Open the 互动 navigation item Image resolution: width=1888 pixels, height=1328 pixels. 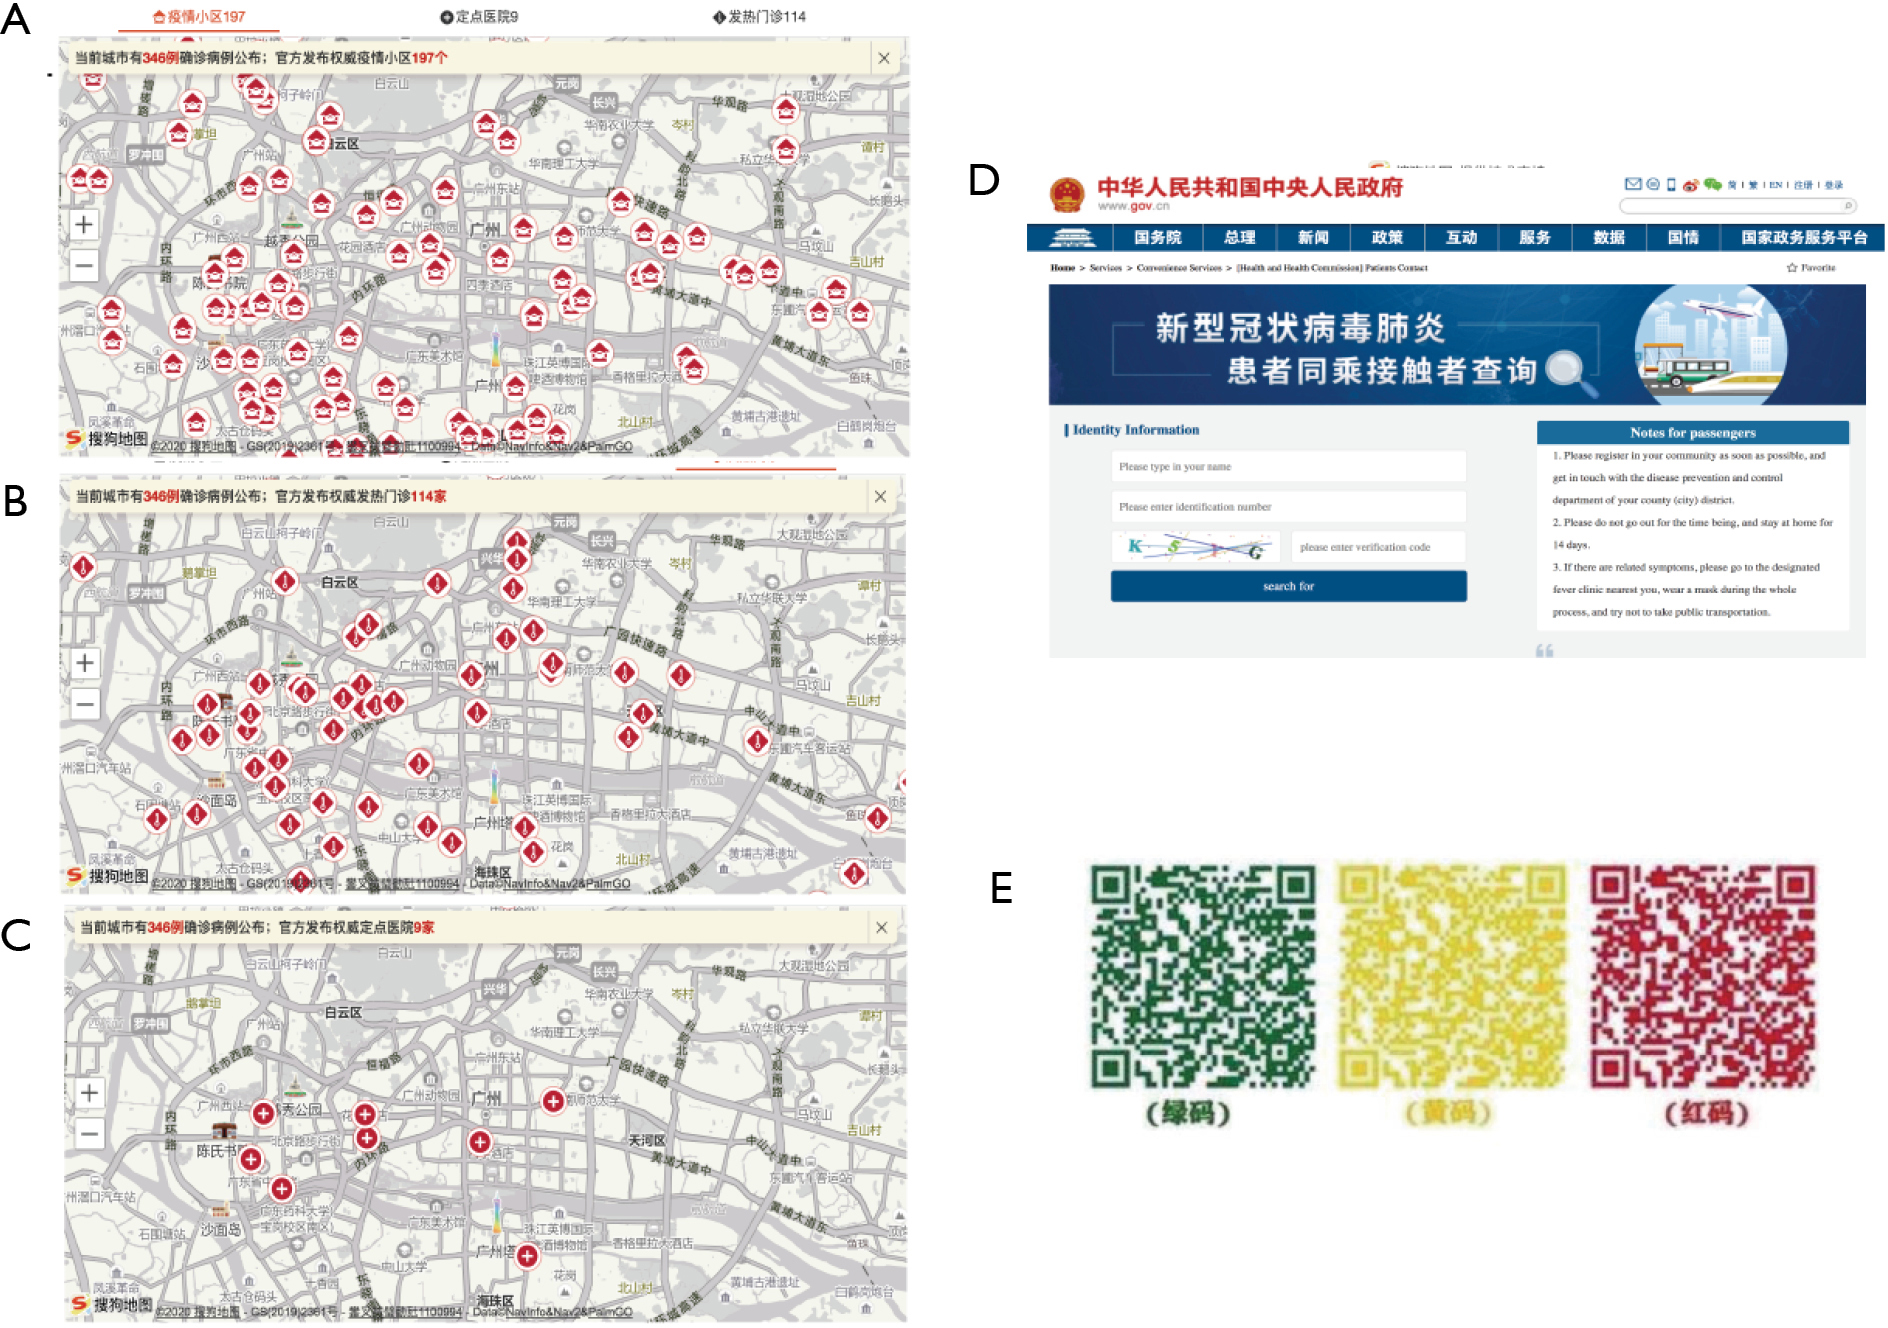1461,237
